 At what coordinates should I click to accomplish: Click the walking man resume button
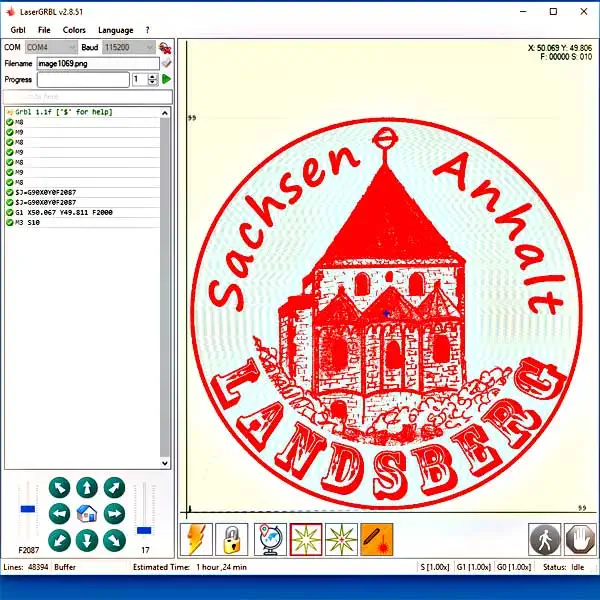click(544, 540)
